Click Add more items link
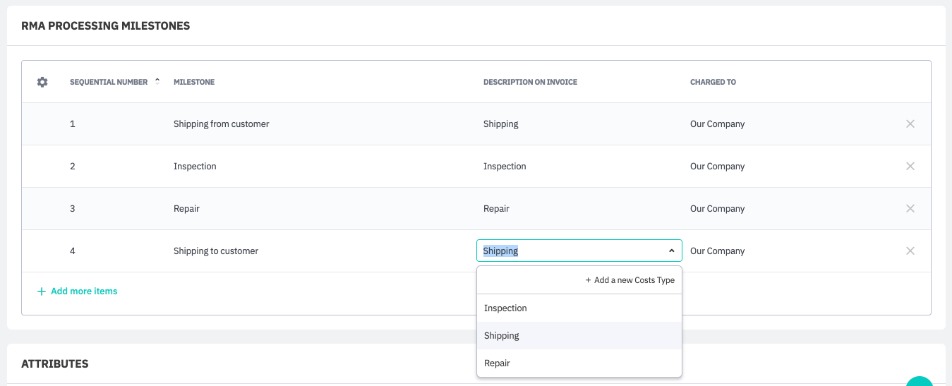The image size is (952, 386). (77, 291)
